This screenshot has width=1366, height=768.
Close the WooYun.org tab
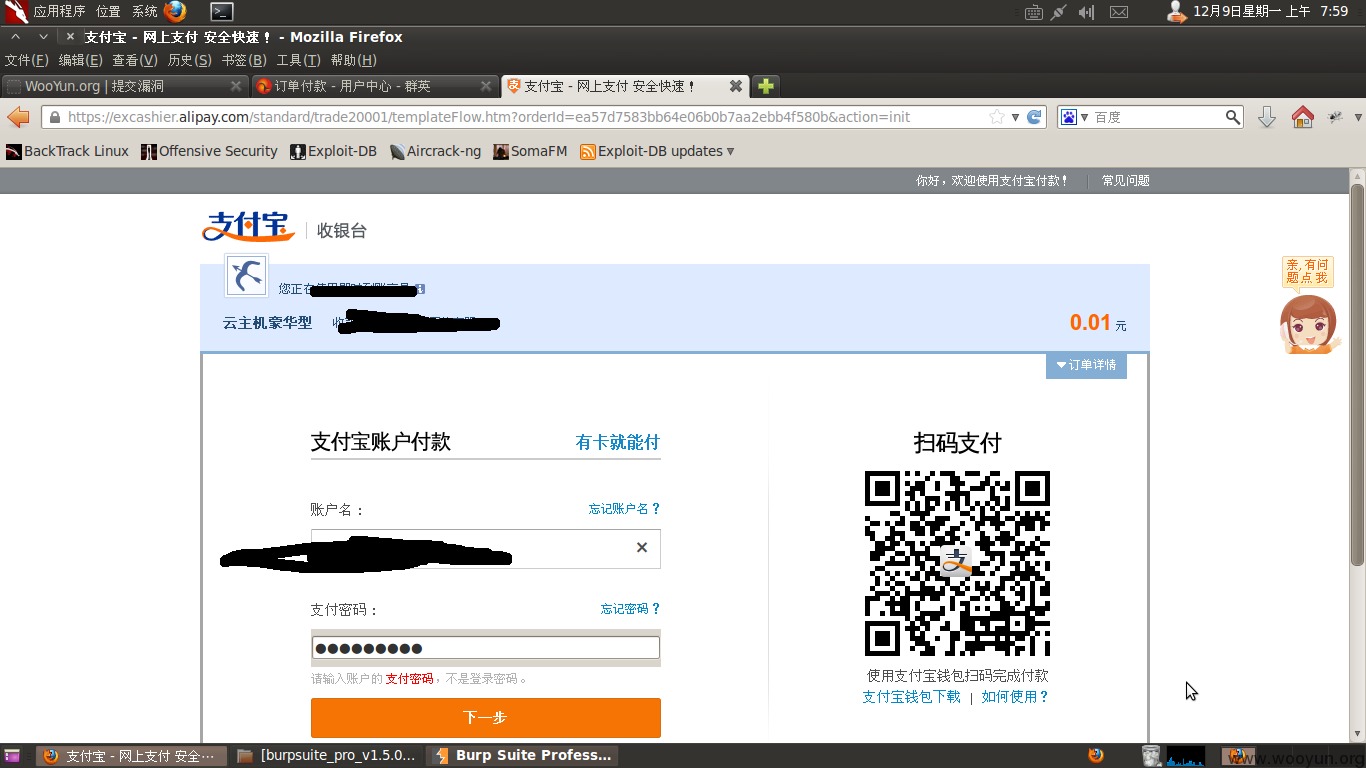(236, 86)
